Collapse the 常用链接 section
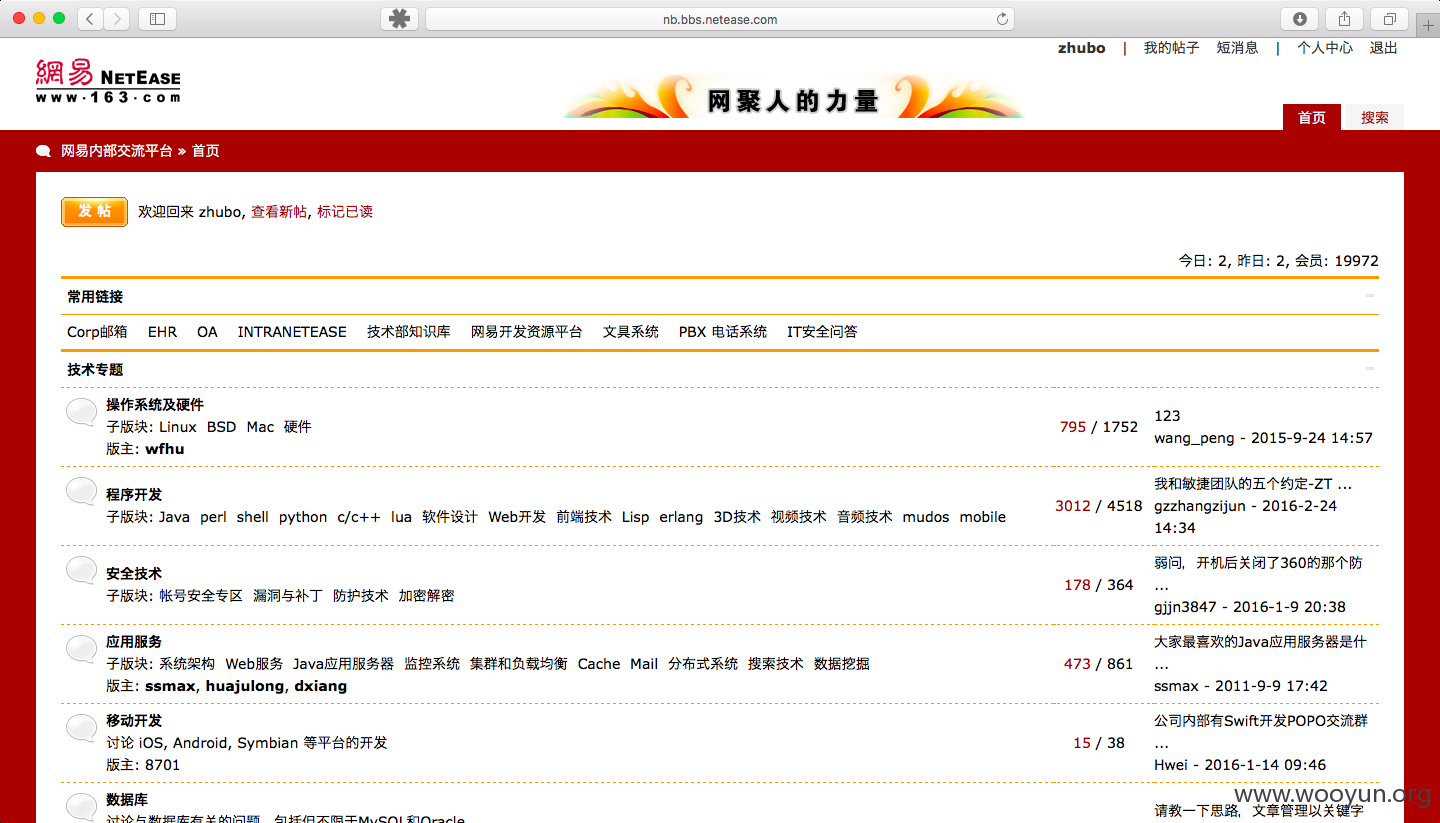 coord(1370,296)
